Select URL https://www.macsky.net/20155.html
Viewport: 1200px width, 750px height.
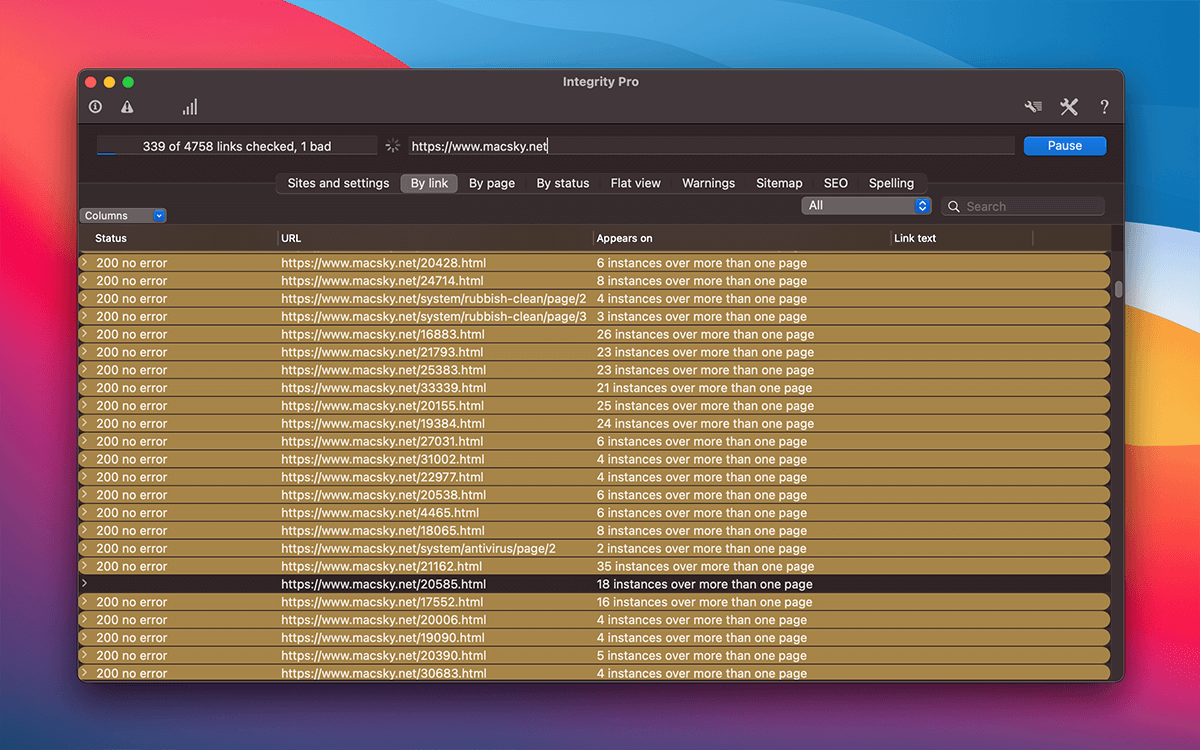tap(382, 406)
